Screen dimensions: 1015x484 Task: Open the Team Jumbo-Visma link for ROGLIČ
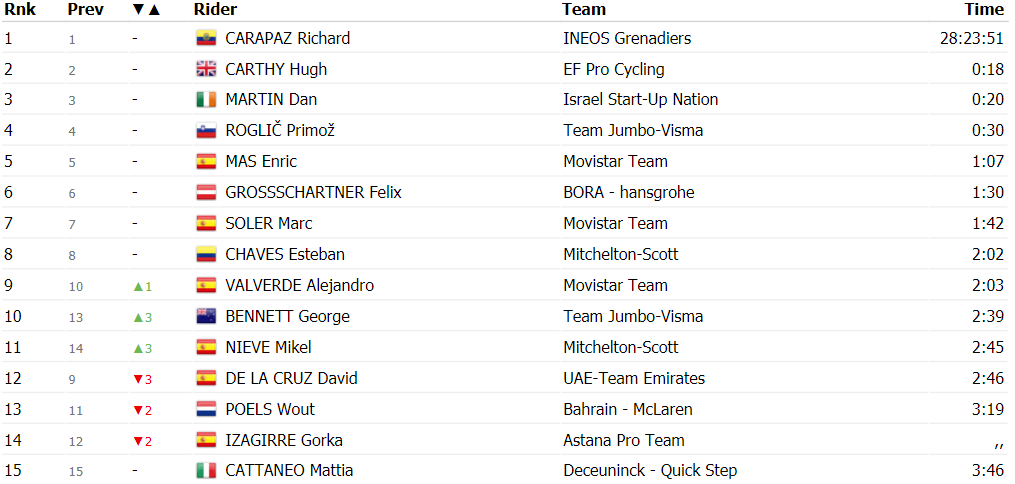pyautogui.click(x=633, y=131)
